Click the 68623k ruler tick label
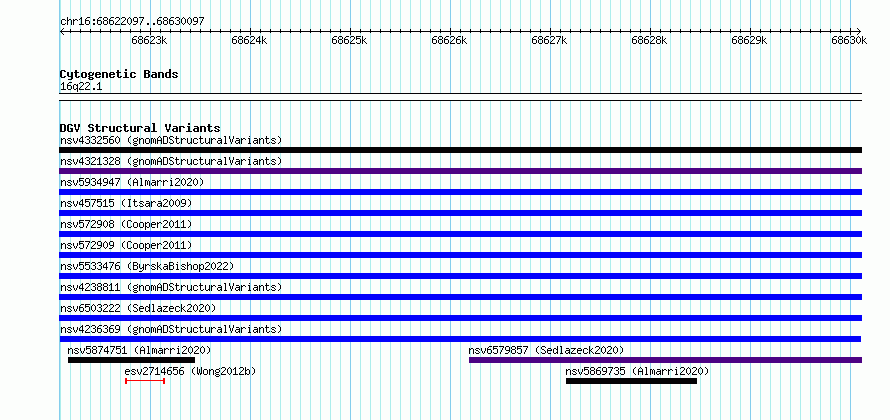The image size is (890, 420). coord(149,40)
